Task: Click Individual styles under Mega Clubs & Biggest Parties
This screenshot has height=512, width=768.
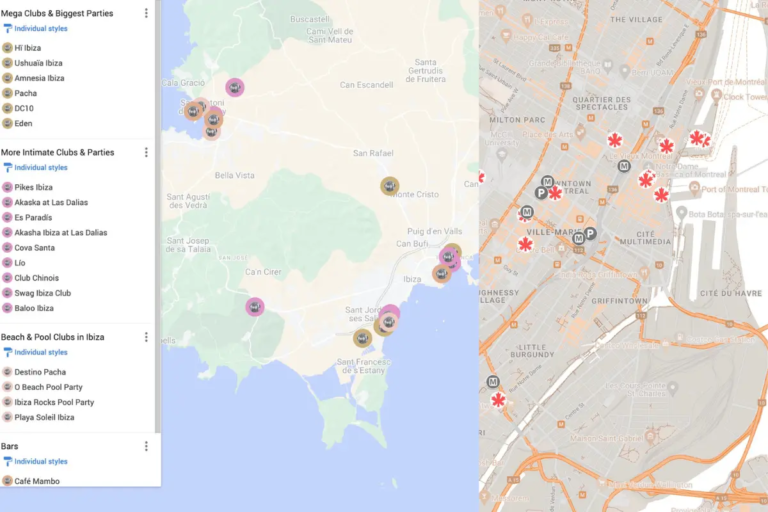Action: (x=35, y=29)
